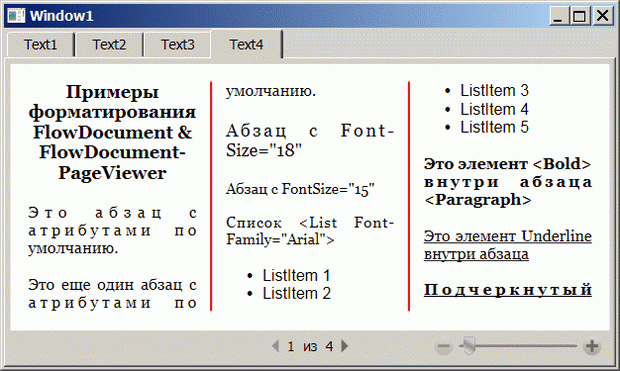Click the paragraph 'Это еще один абзац'
This screenshot has width=620, height=371.
104,285
